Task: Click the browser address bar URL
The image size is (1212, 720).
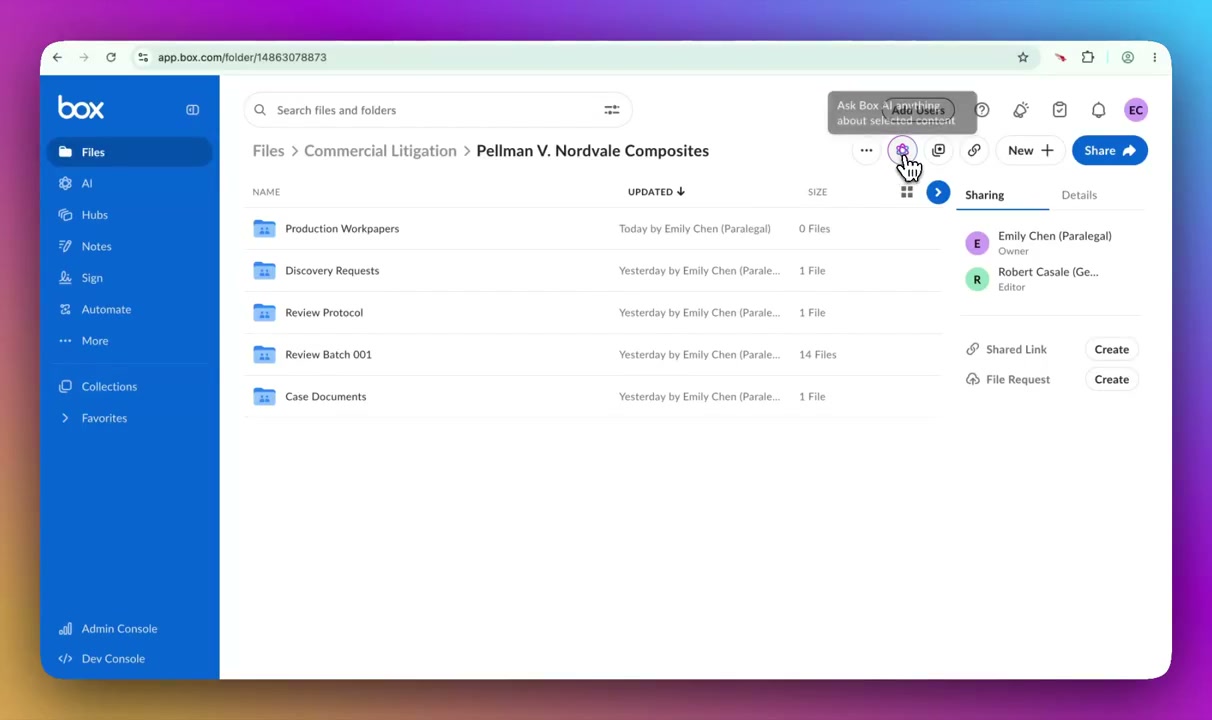Action: 242,58
